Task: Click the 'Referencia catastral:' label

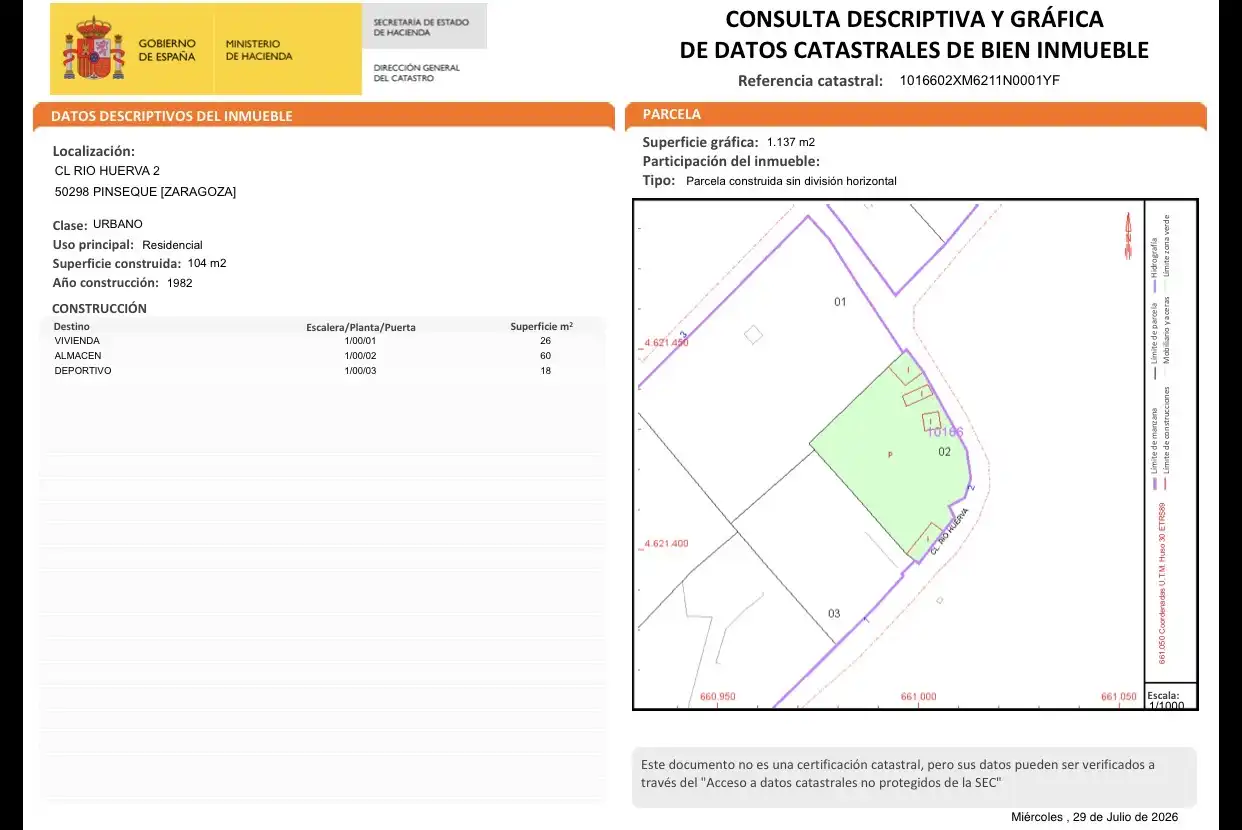Action: tap(810, 81)
